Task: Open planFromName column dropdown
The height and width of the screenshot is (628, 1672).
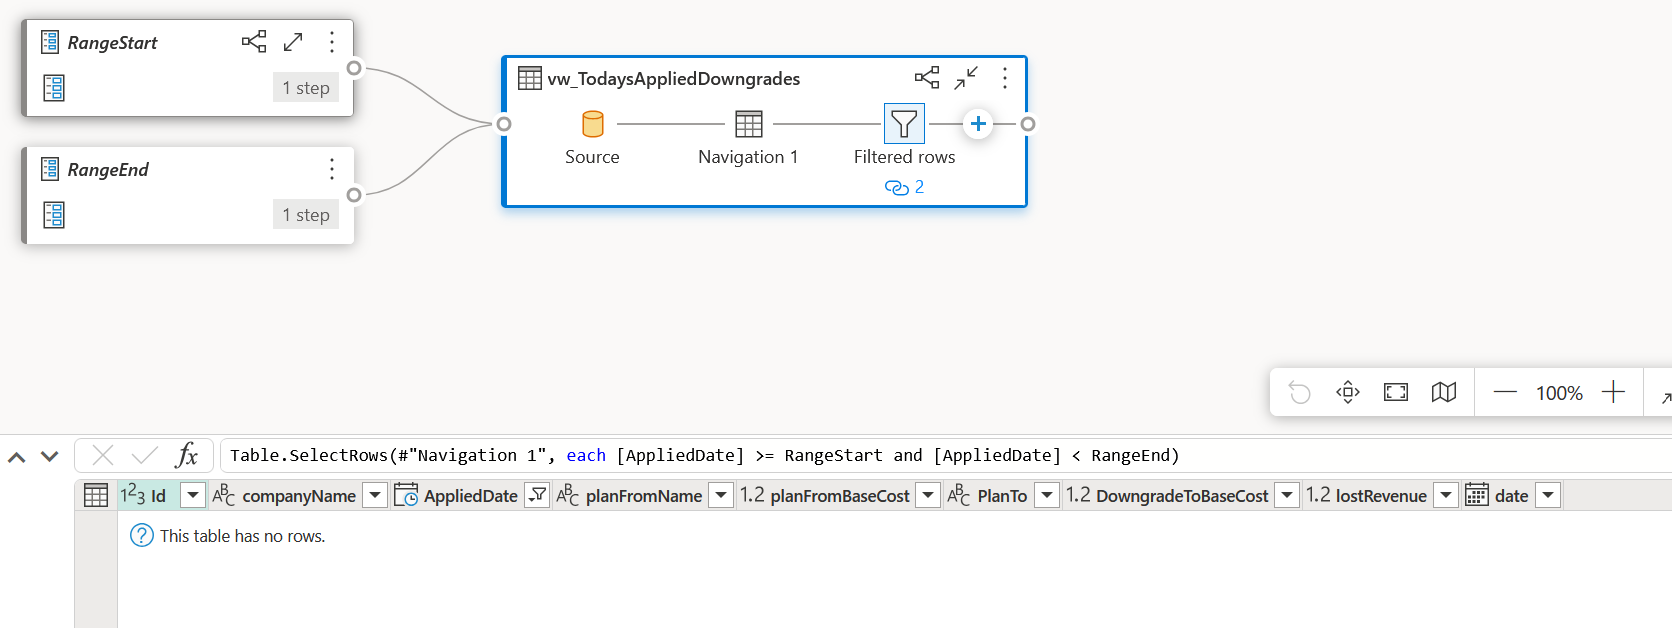Action: click(721, 495)
